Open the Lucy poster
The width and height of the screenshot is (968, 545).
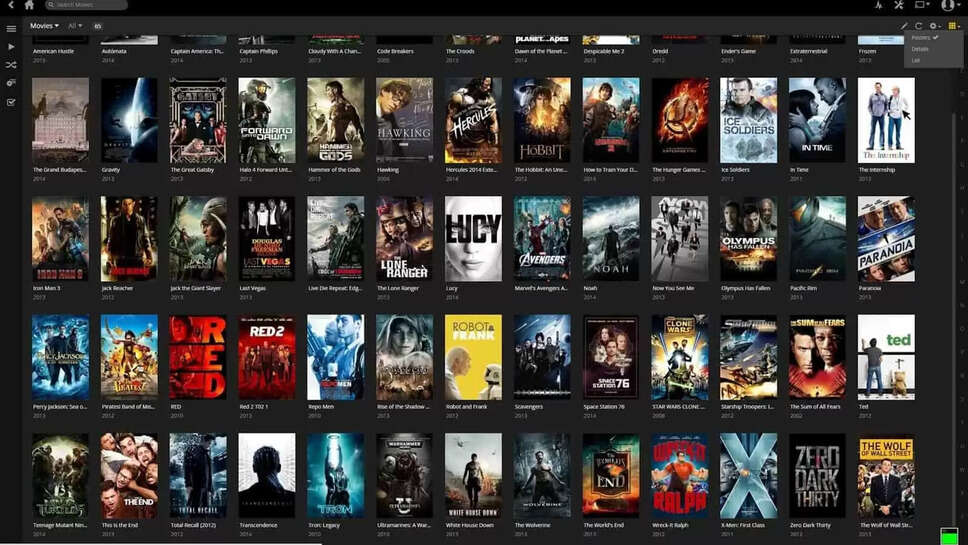(x=474, y=239)
